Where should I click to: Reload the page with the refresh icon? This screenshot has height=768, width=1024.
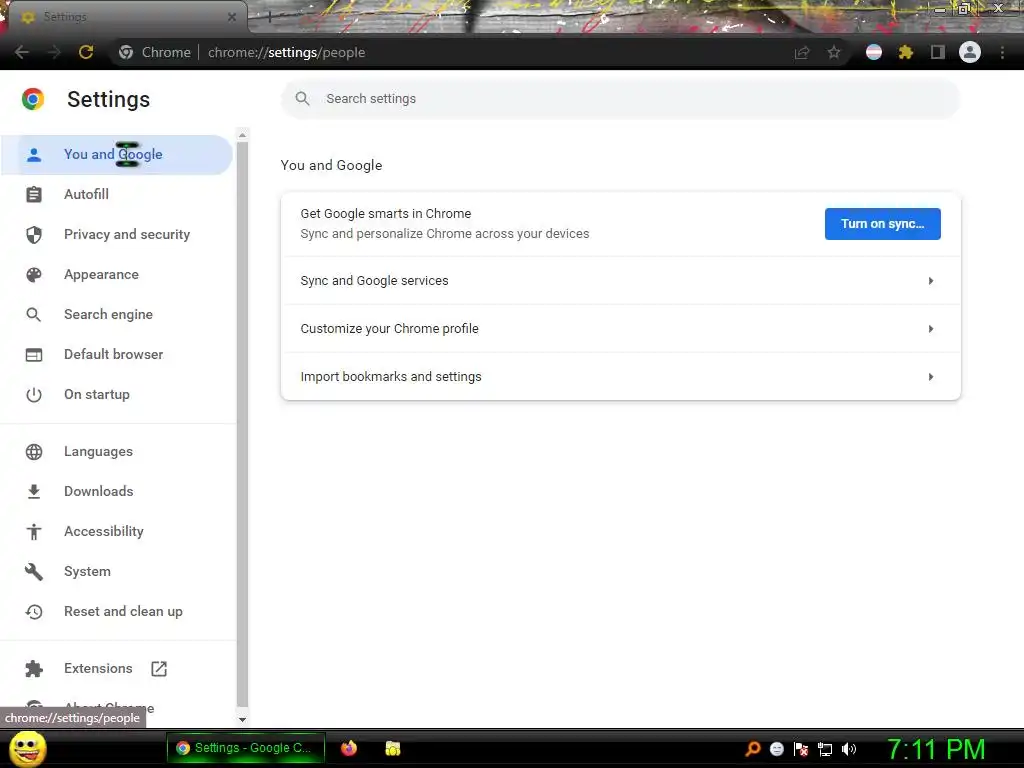[x=86, y=52]
